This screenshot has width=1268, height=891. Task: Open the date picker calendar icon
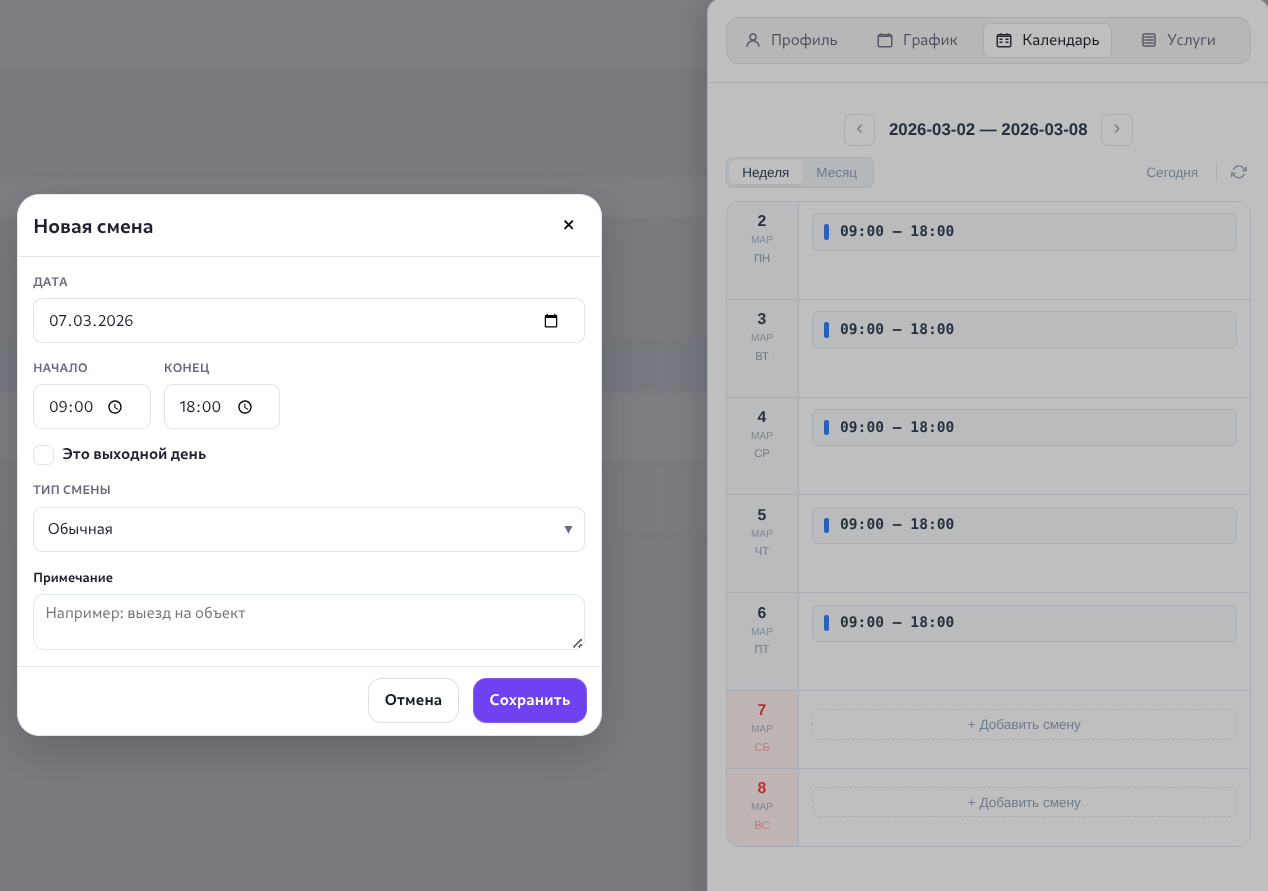[x=551, y=321]
